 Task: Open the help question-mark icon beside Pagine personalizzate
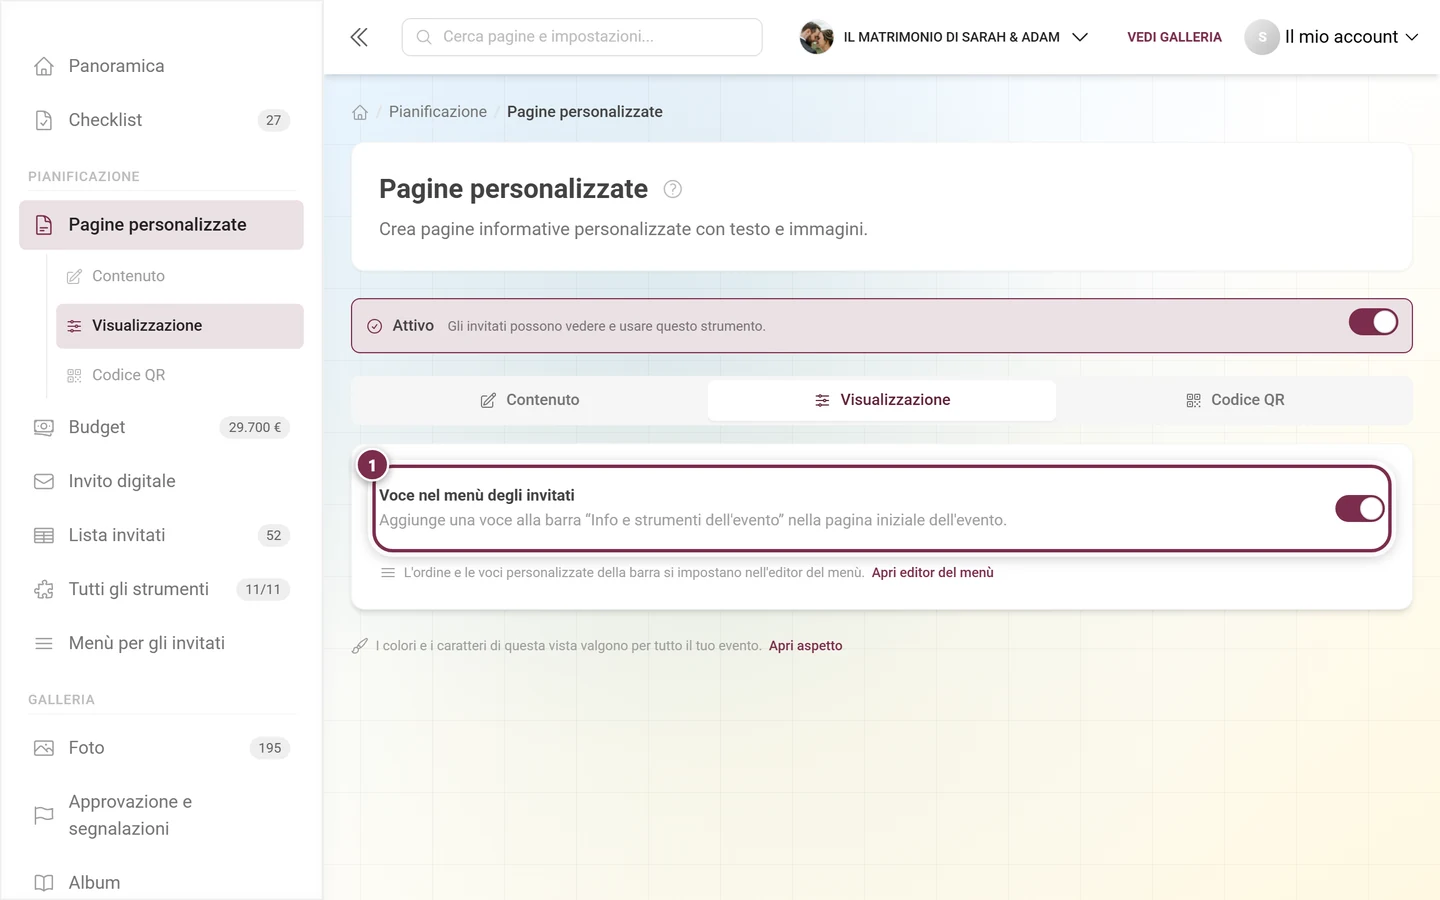(673, 189)
